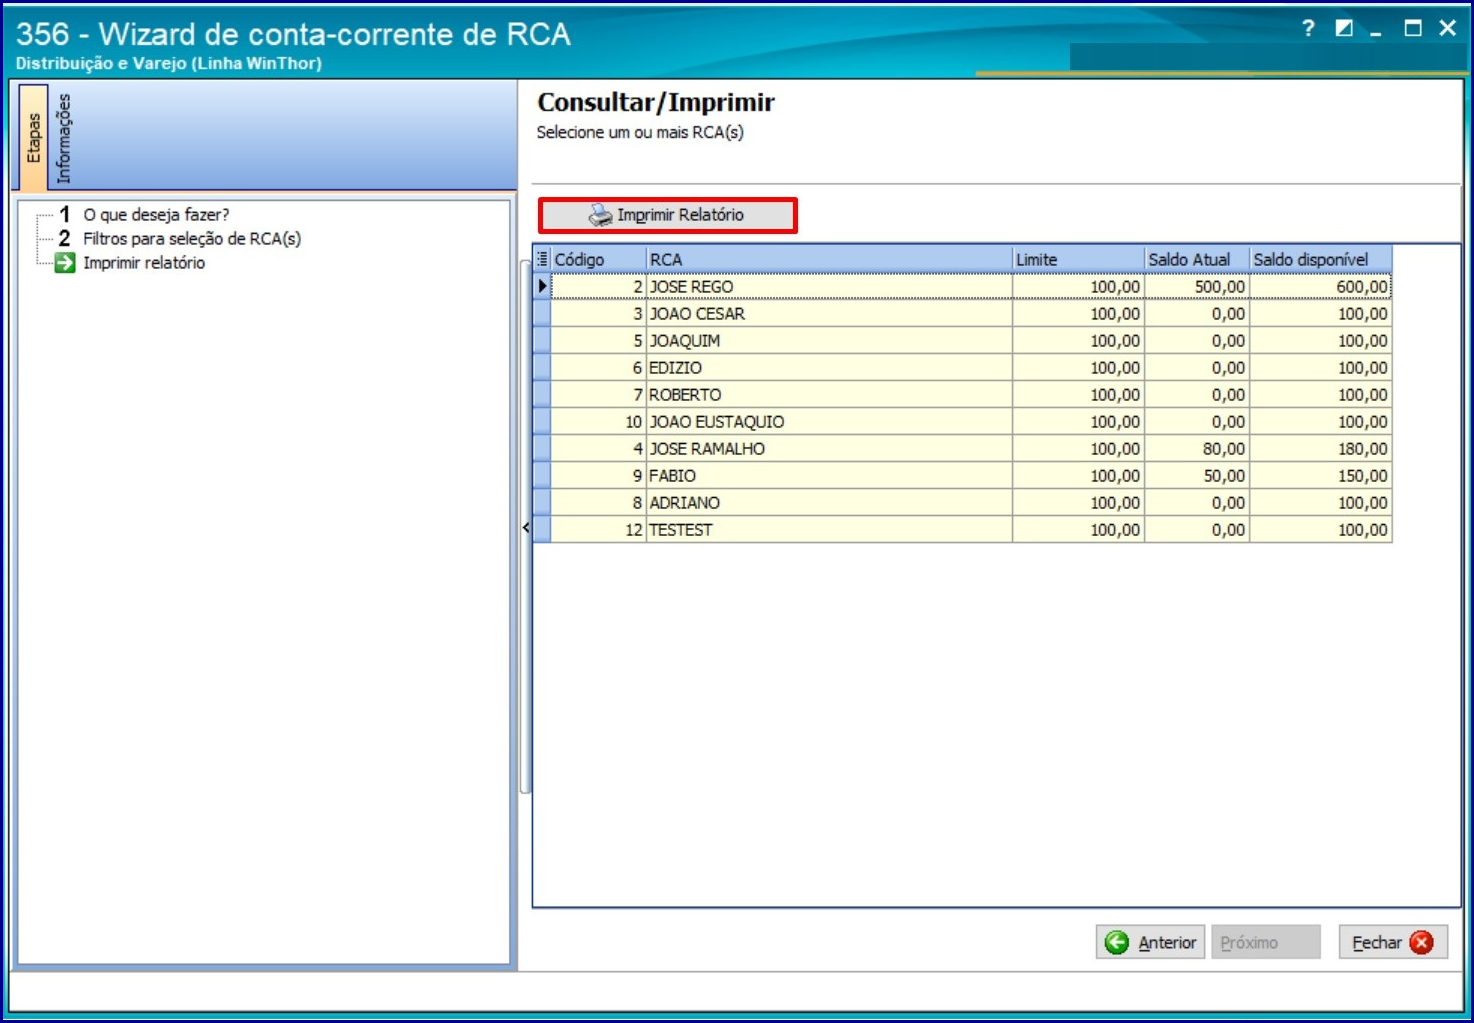
Task: Click the black-and-white square title bar icon
Action: [1344, 29]
